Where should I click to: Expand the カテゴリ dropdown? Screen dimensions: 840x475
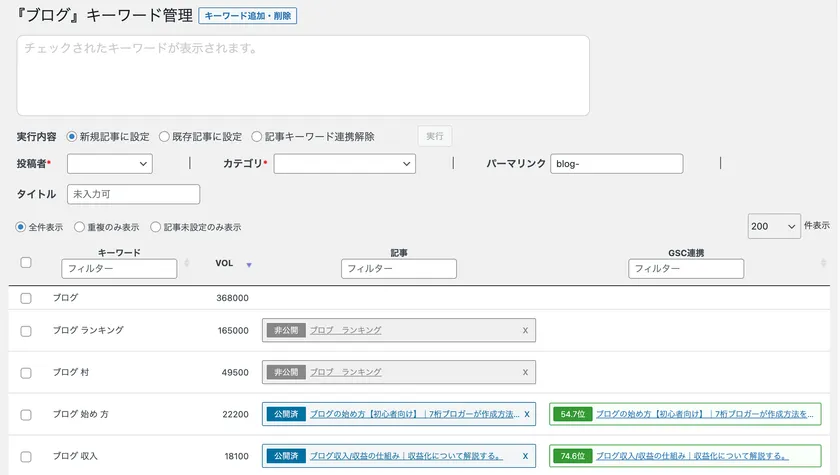tap(344, 164)
